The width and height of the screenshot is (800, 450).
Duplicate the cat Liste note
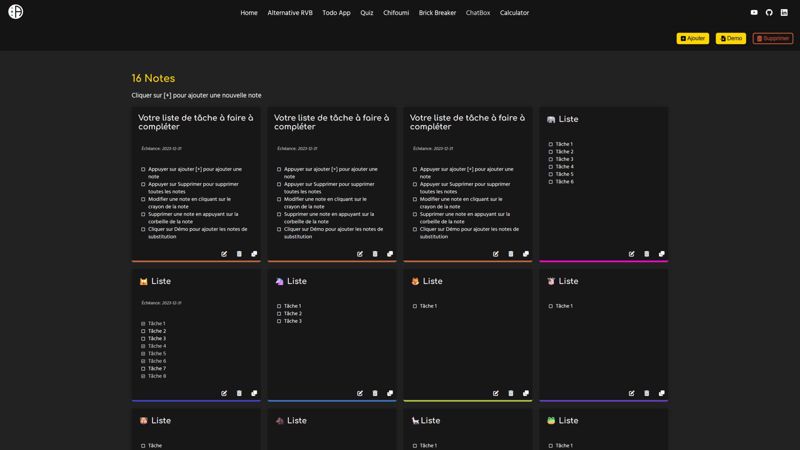pyautogui.click(x=254, y=393)
